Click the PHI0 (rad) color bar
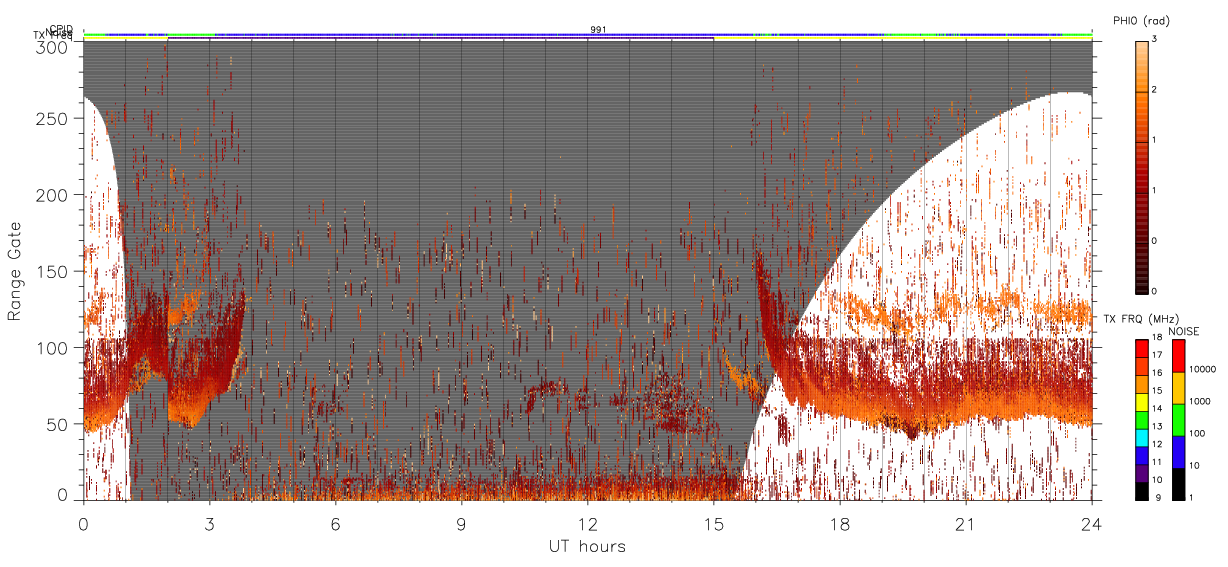This screenshot has width=1228, height=567. pos(1142,166)
